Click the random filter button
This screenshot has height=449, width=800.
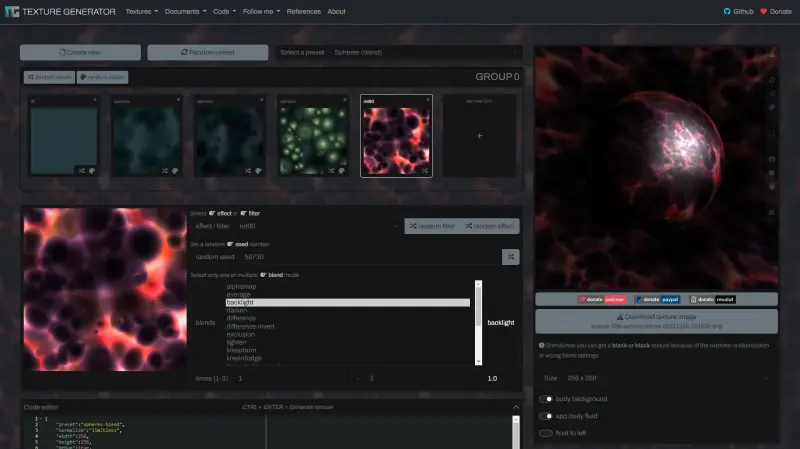coord(433,226)
